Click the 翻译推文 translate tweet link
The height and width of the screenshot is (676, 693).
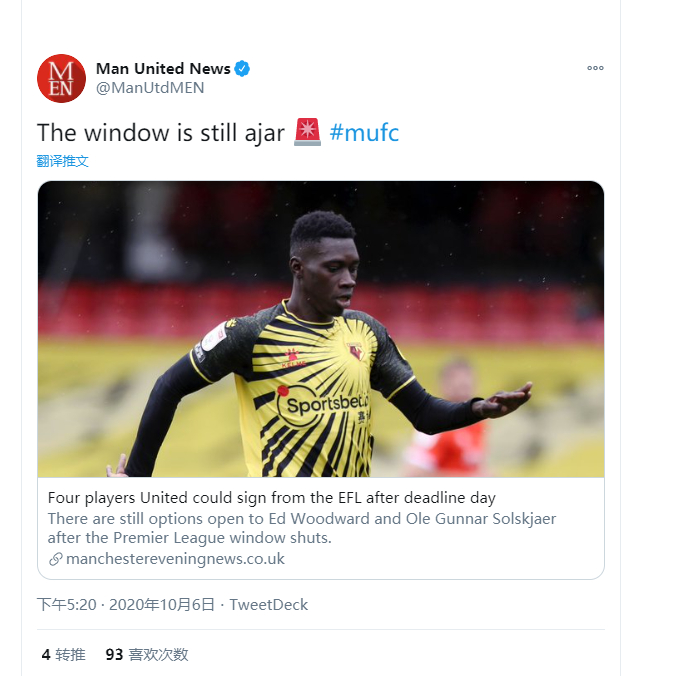tap(62, 161)
